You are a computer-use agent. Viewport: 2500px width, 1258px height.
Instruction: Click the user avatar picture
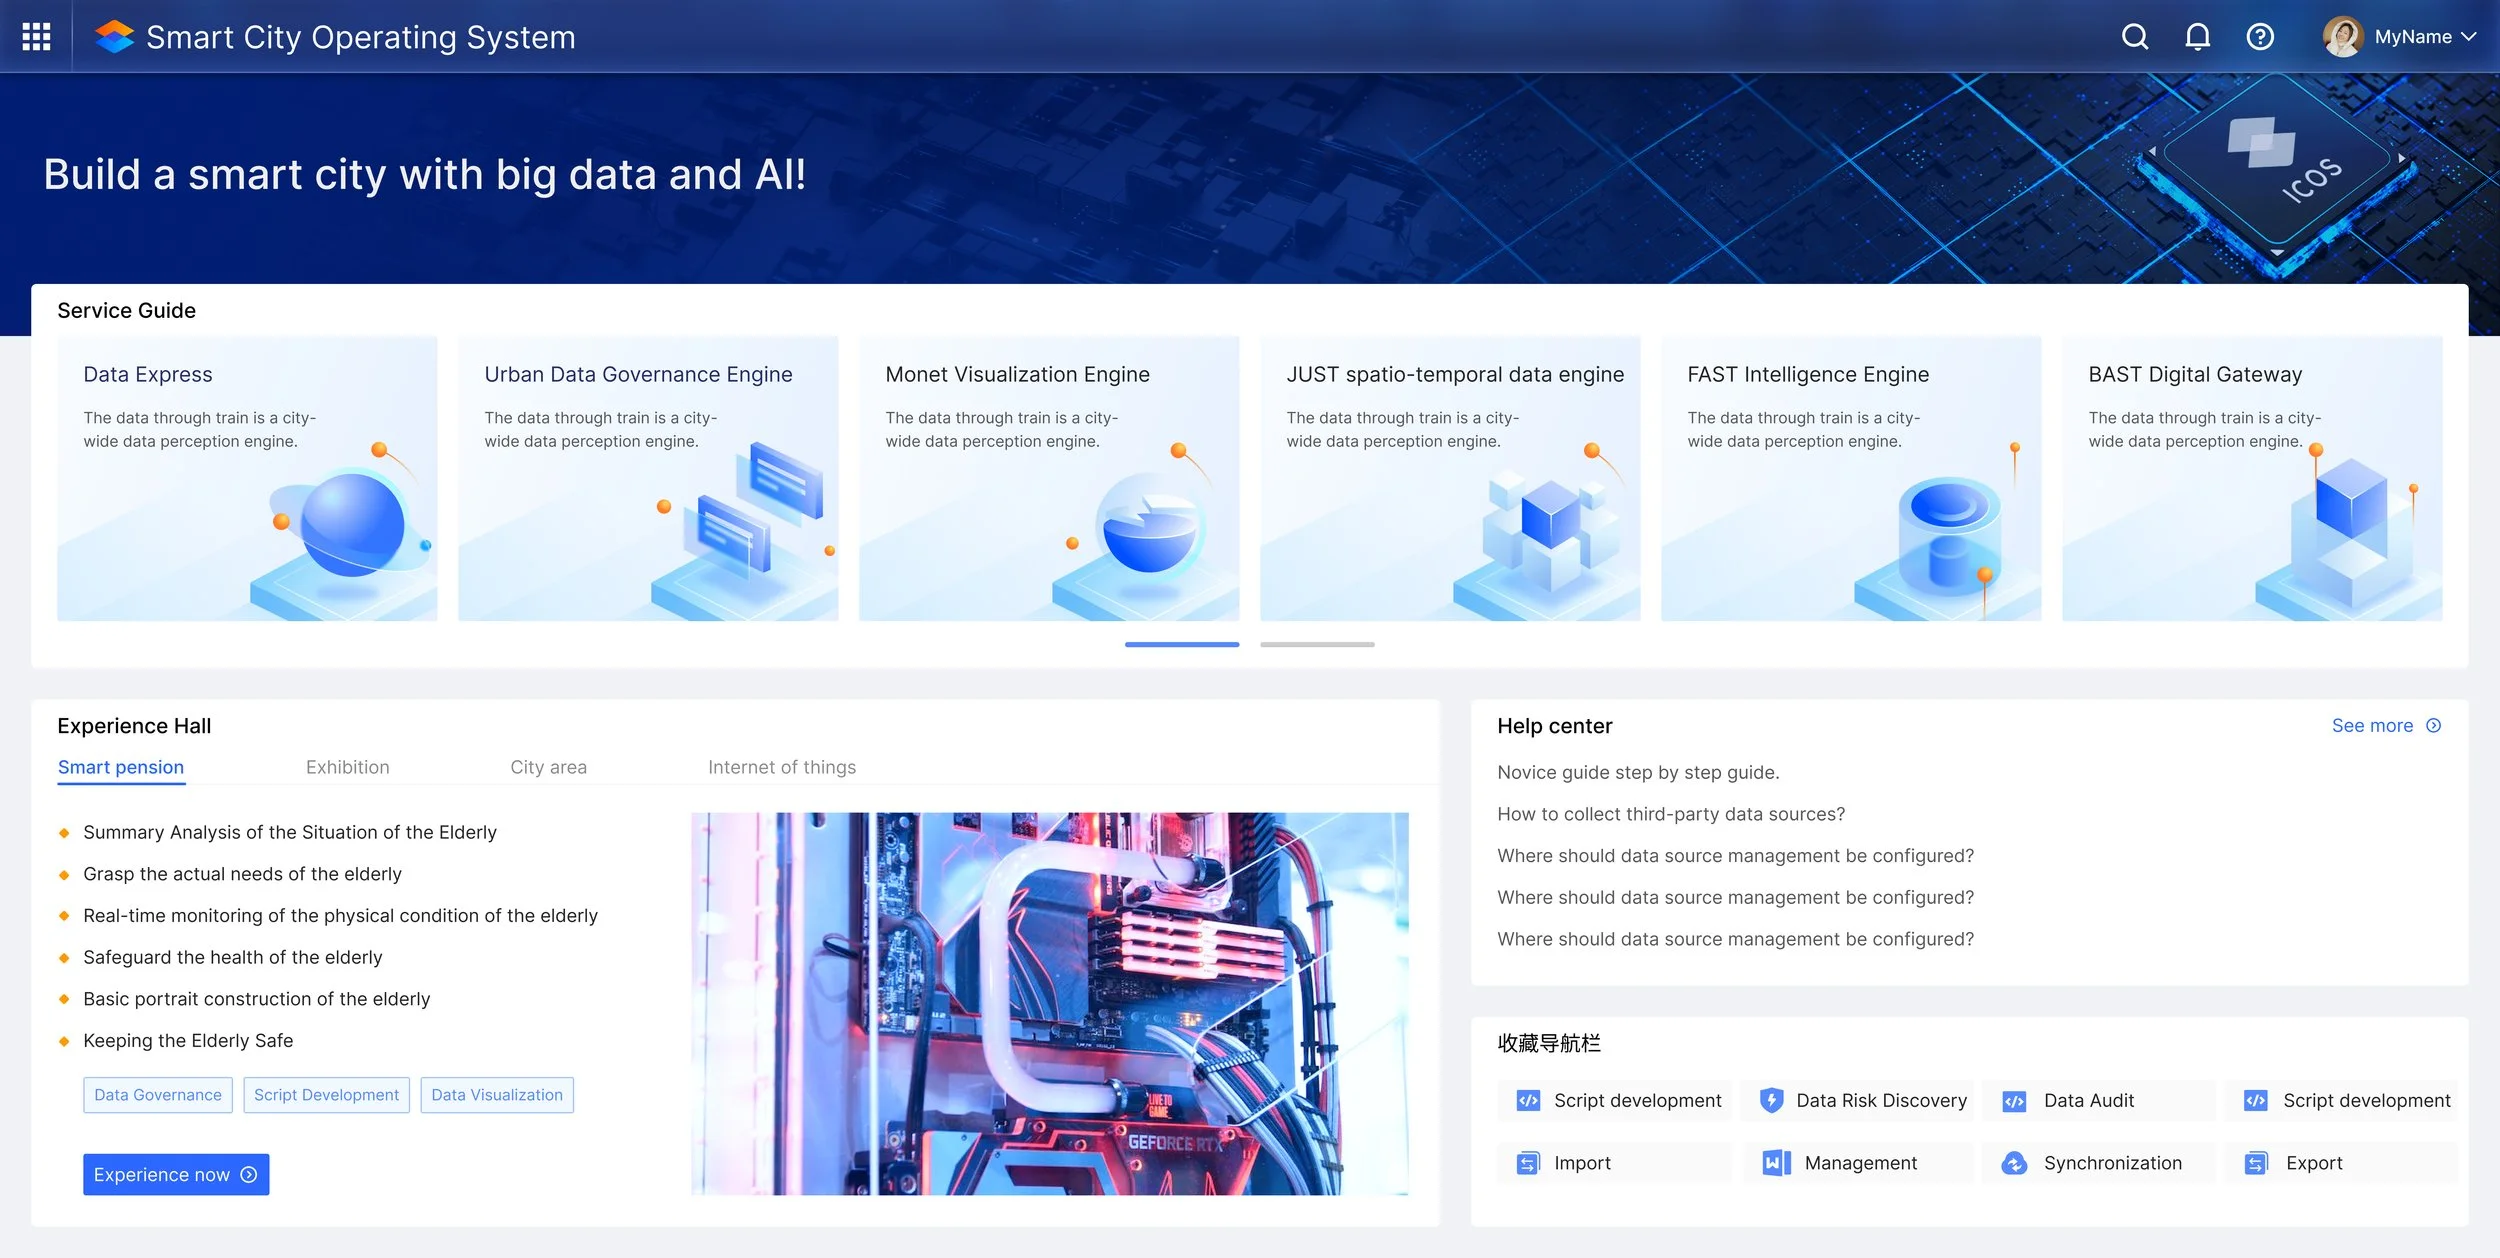point(2342,37)
